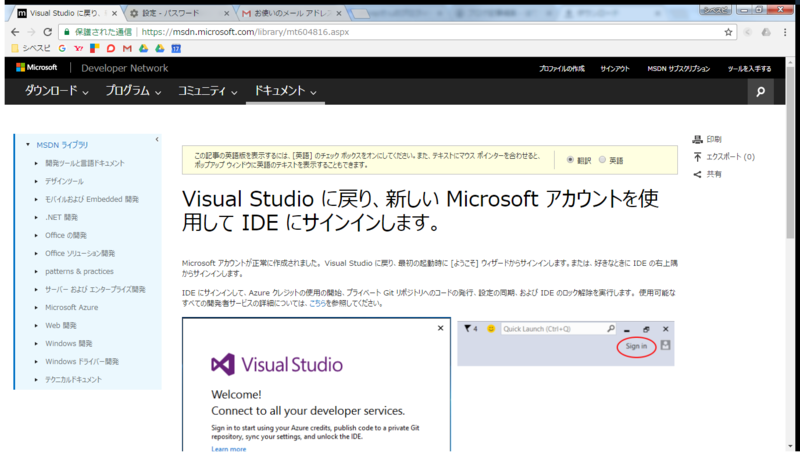Switch to the お使いのメール アドレス Gmail tab

click(x=291, y=14)
